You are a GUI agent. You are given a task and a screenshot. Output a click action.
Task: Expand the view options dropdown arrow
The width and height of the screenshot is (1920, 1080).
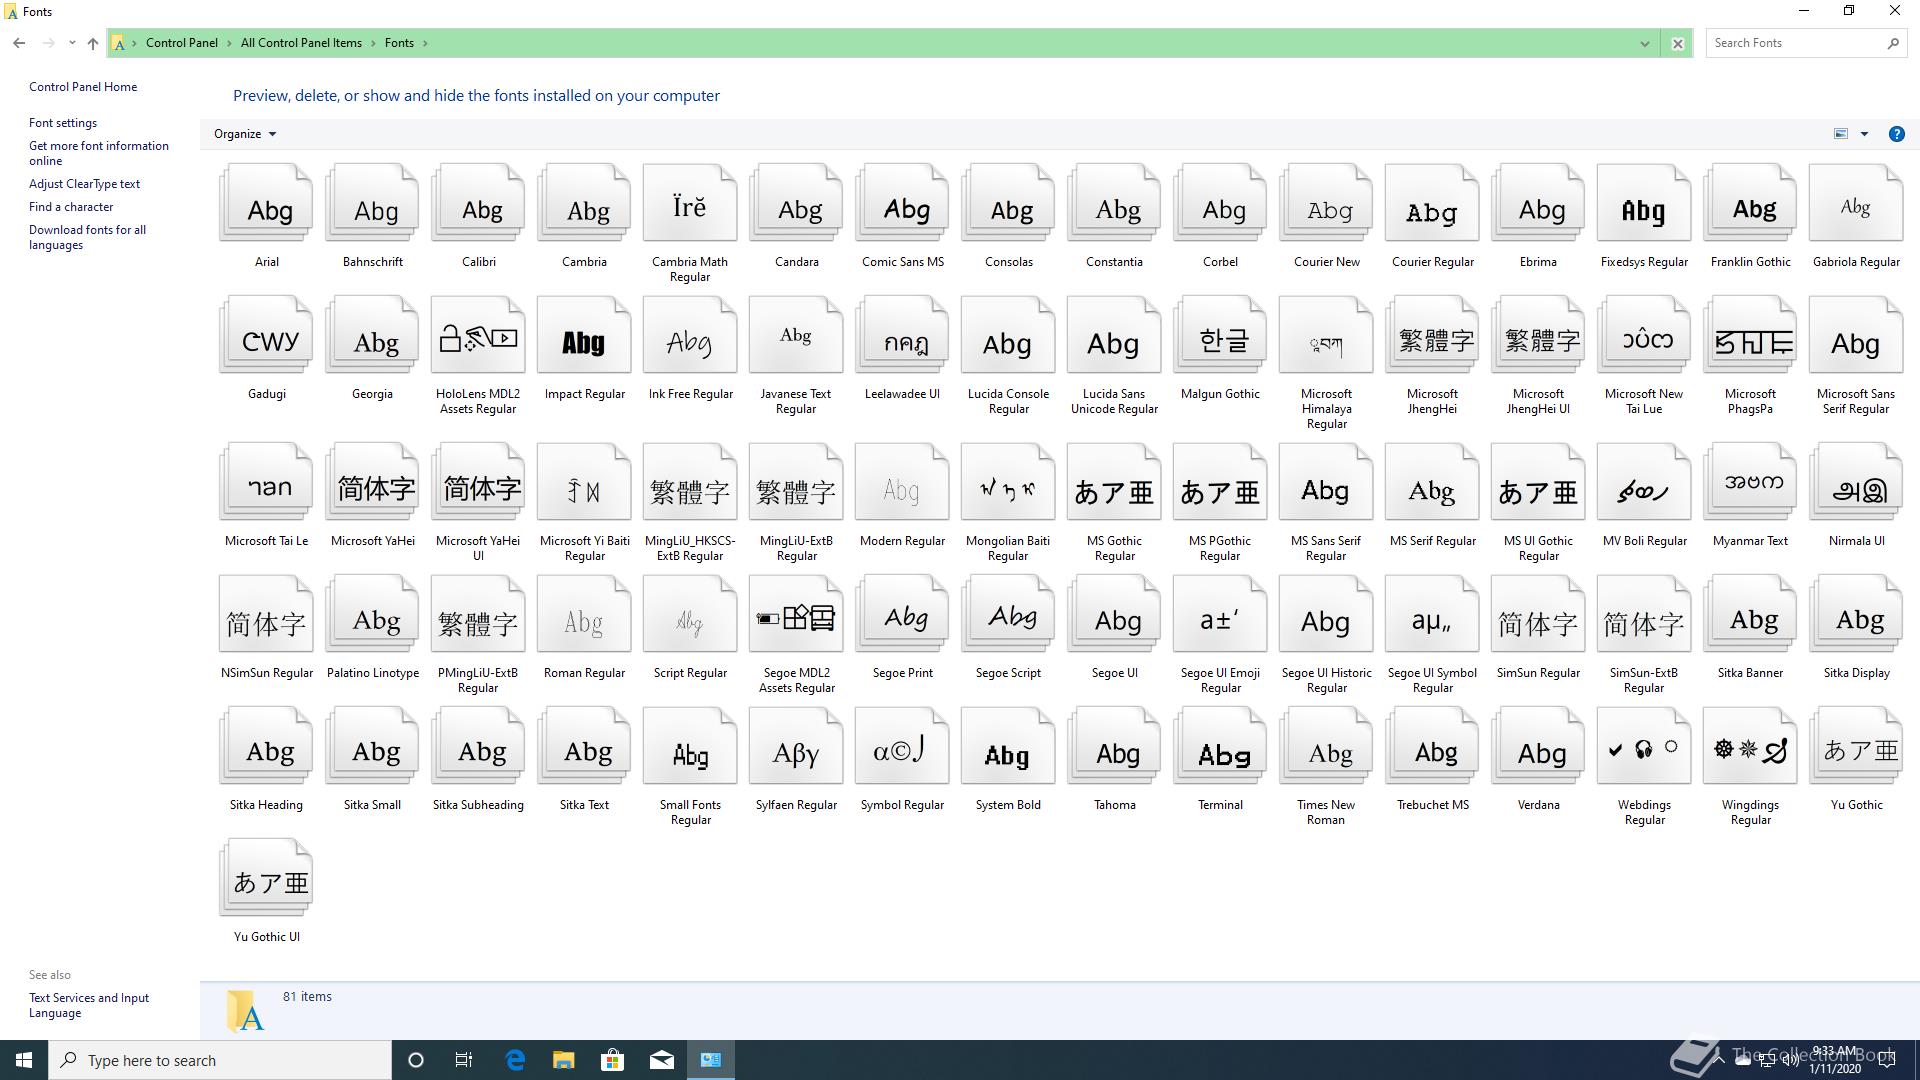(1864, 134)
